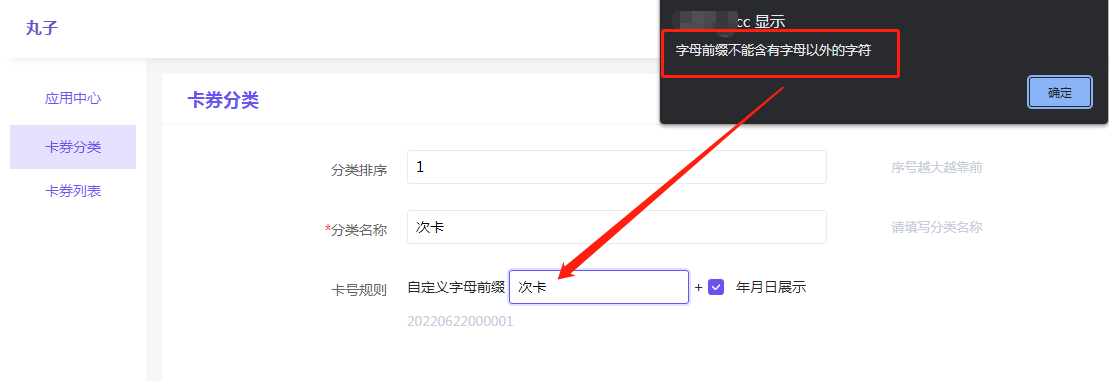
Task: Click the 分类排序 field label
Action: click(359, 170)
